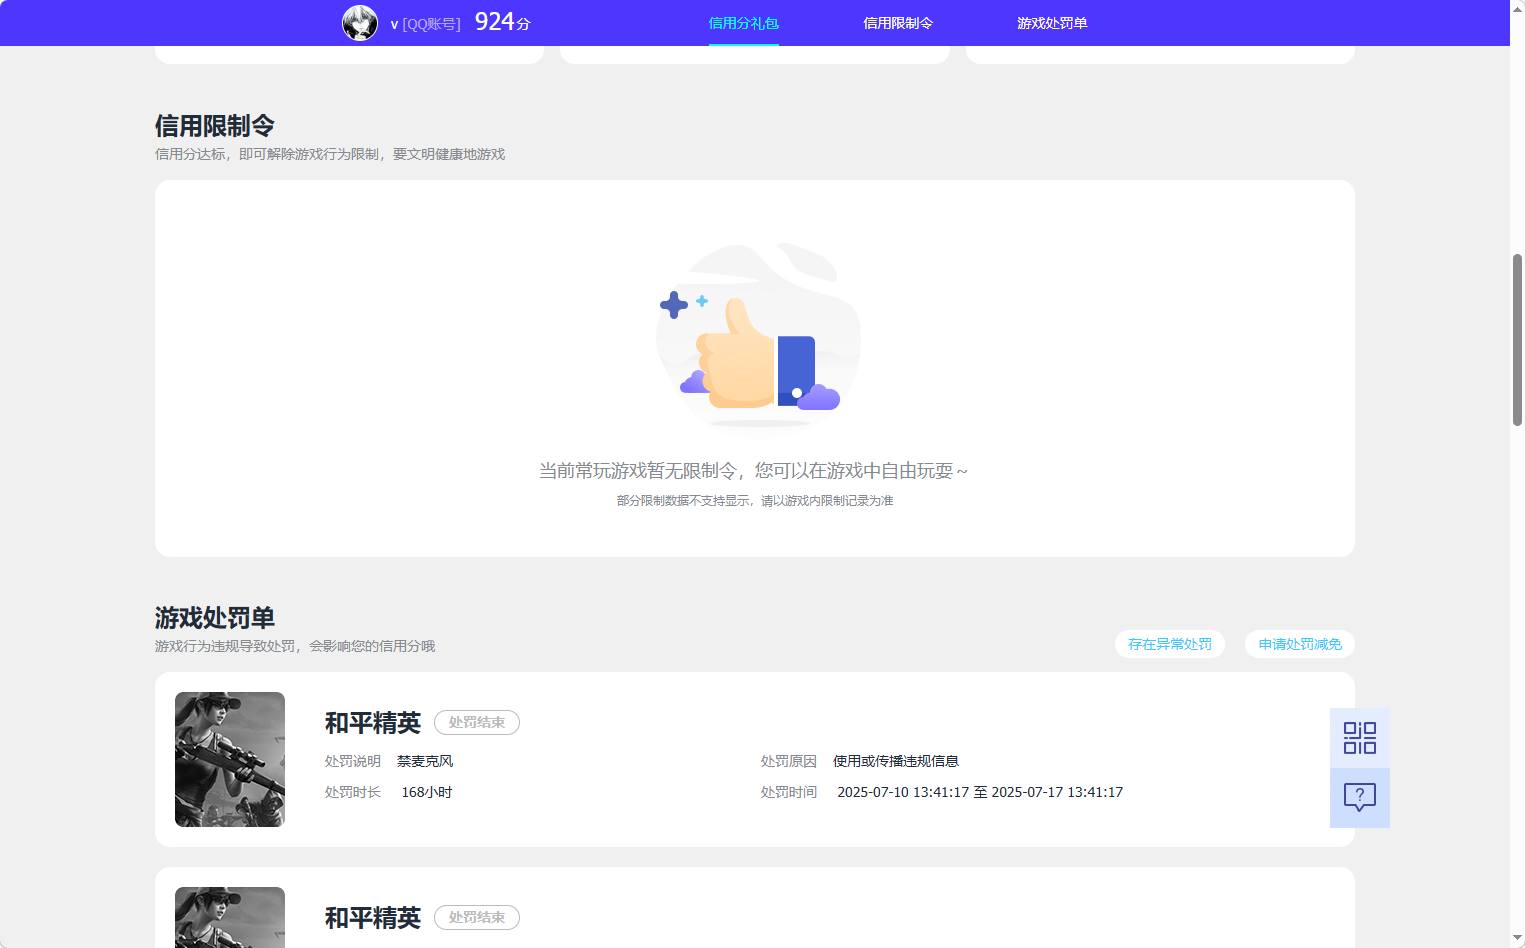Select the active 信用分礼包 tab
Image resolution: width=1525 pixels, height=948 pixels.
click(742, 22)
